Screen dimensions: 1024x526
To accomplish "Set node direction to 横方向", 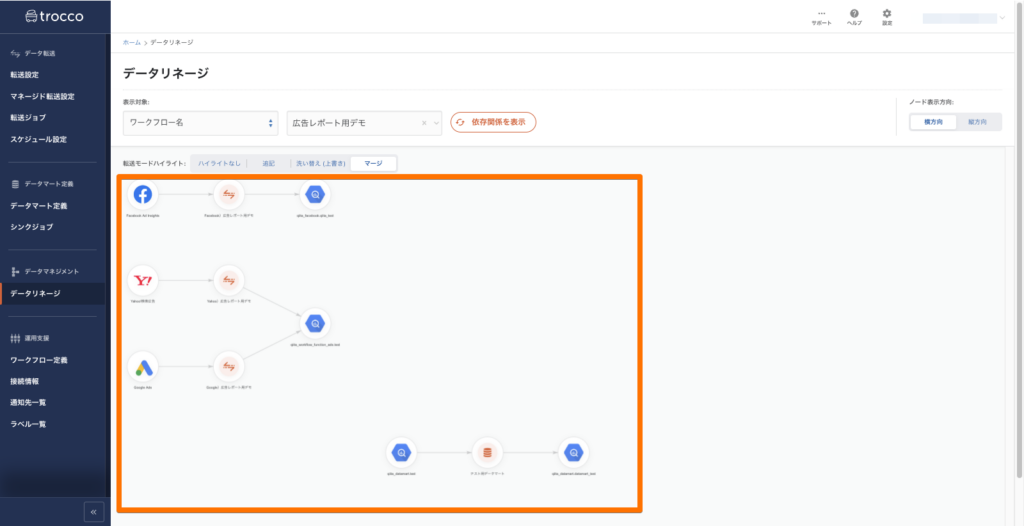I will click(x=932, y=122).
